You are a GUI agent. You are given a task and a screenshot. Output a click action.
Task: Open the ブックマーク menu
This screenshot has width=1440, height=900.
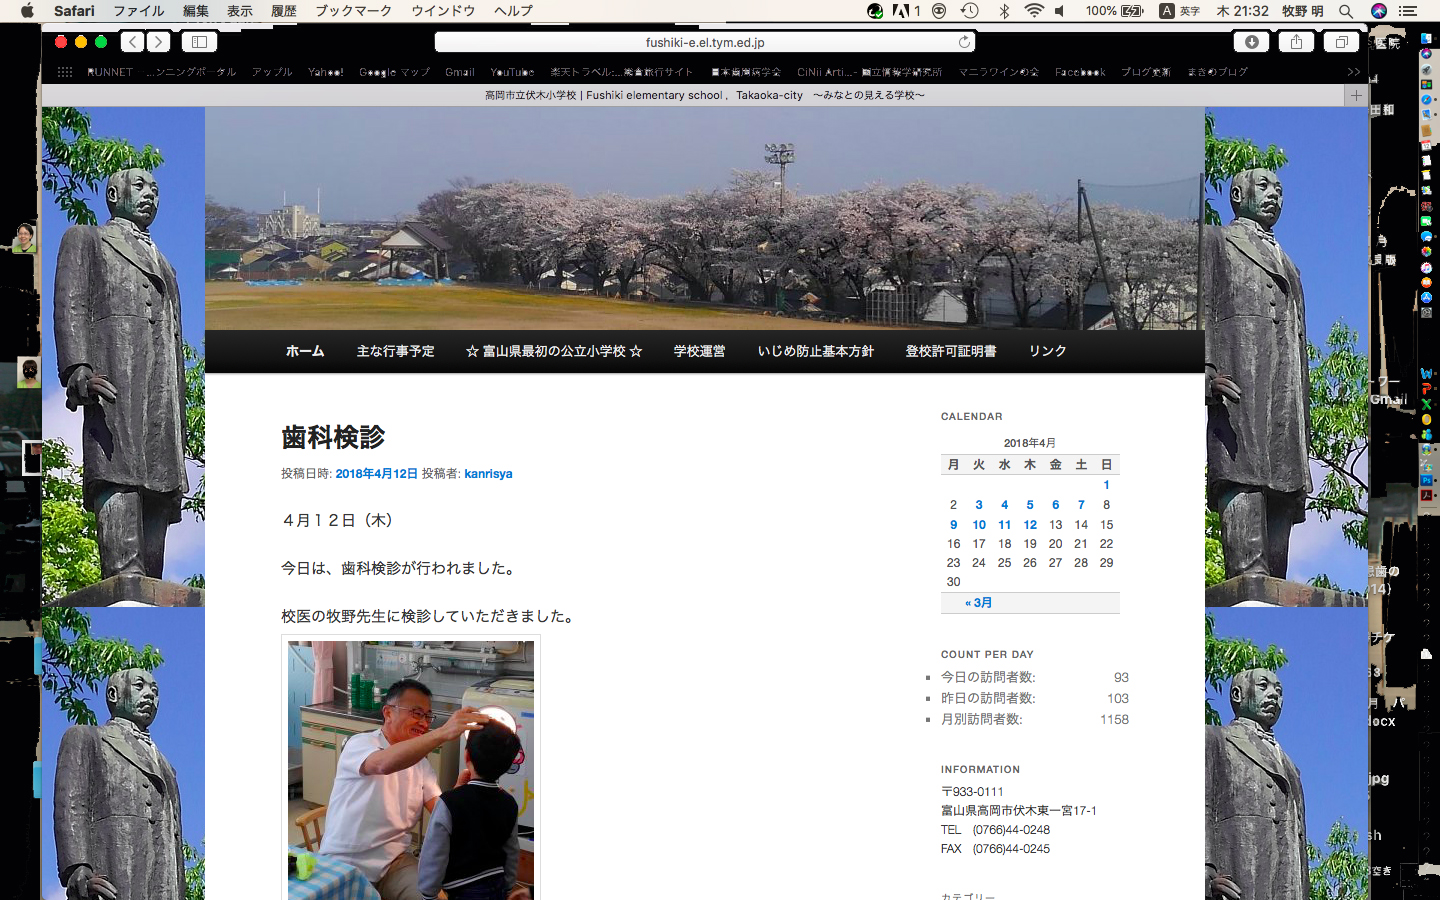[x=354, y=11]
